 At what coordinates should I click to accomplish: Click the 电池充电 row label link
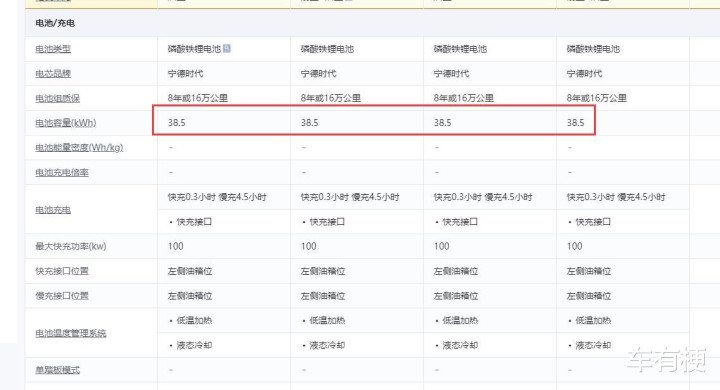click(x=53, y=209)
